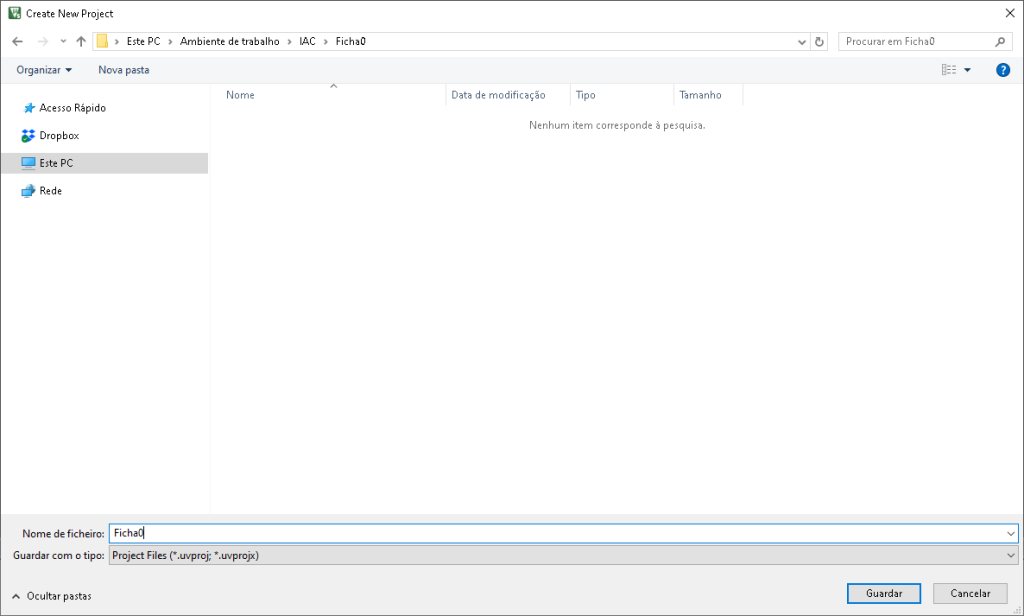1024x616 pixels.
Task: Open Acesso Rápido in the sidebar
Action: (x=71, y=108)
